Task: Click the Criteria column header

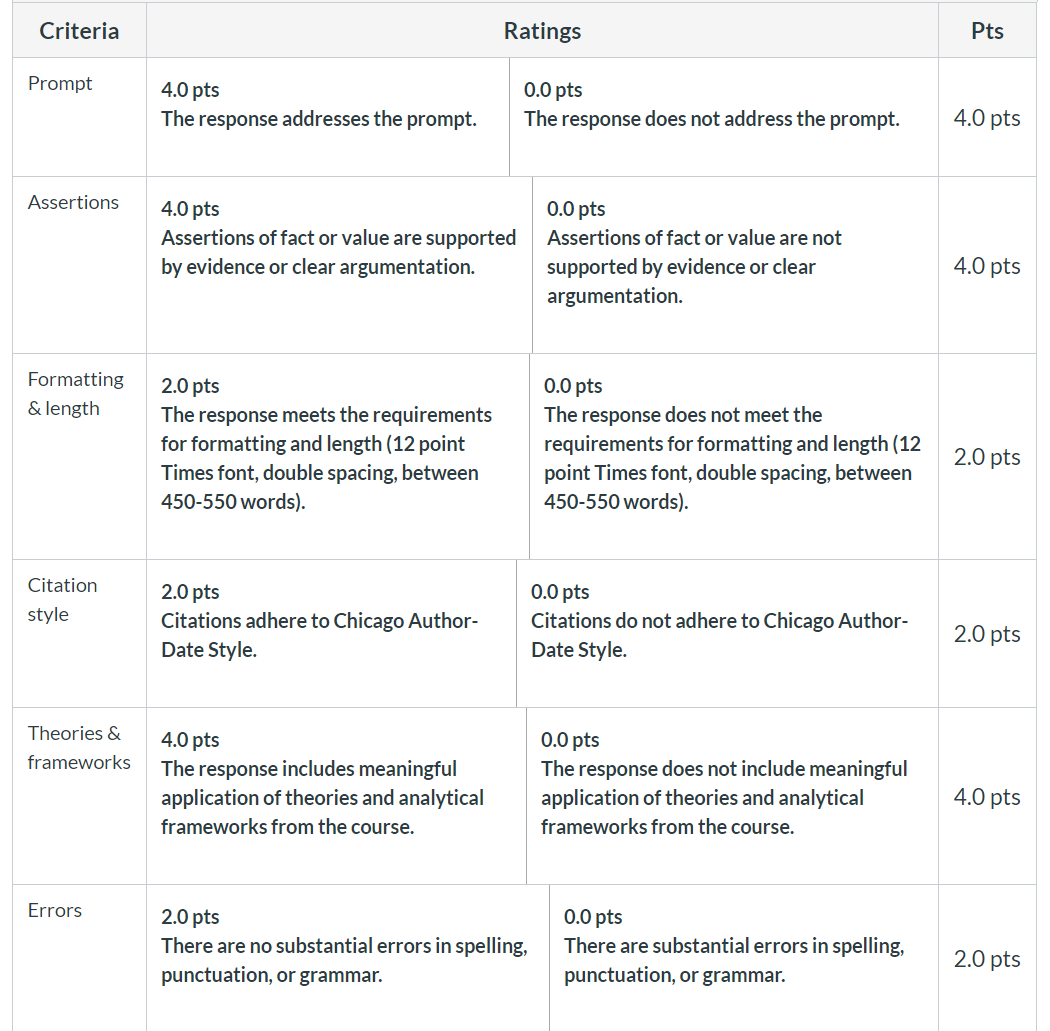Action: (79, 31)
